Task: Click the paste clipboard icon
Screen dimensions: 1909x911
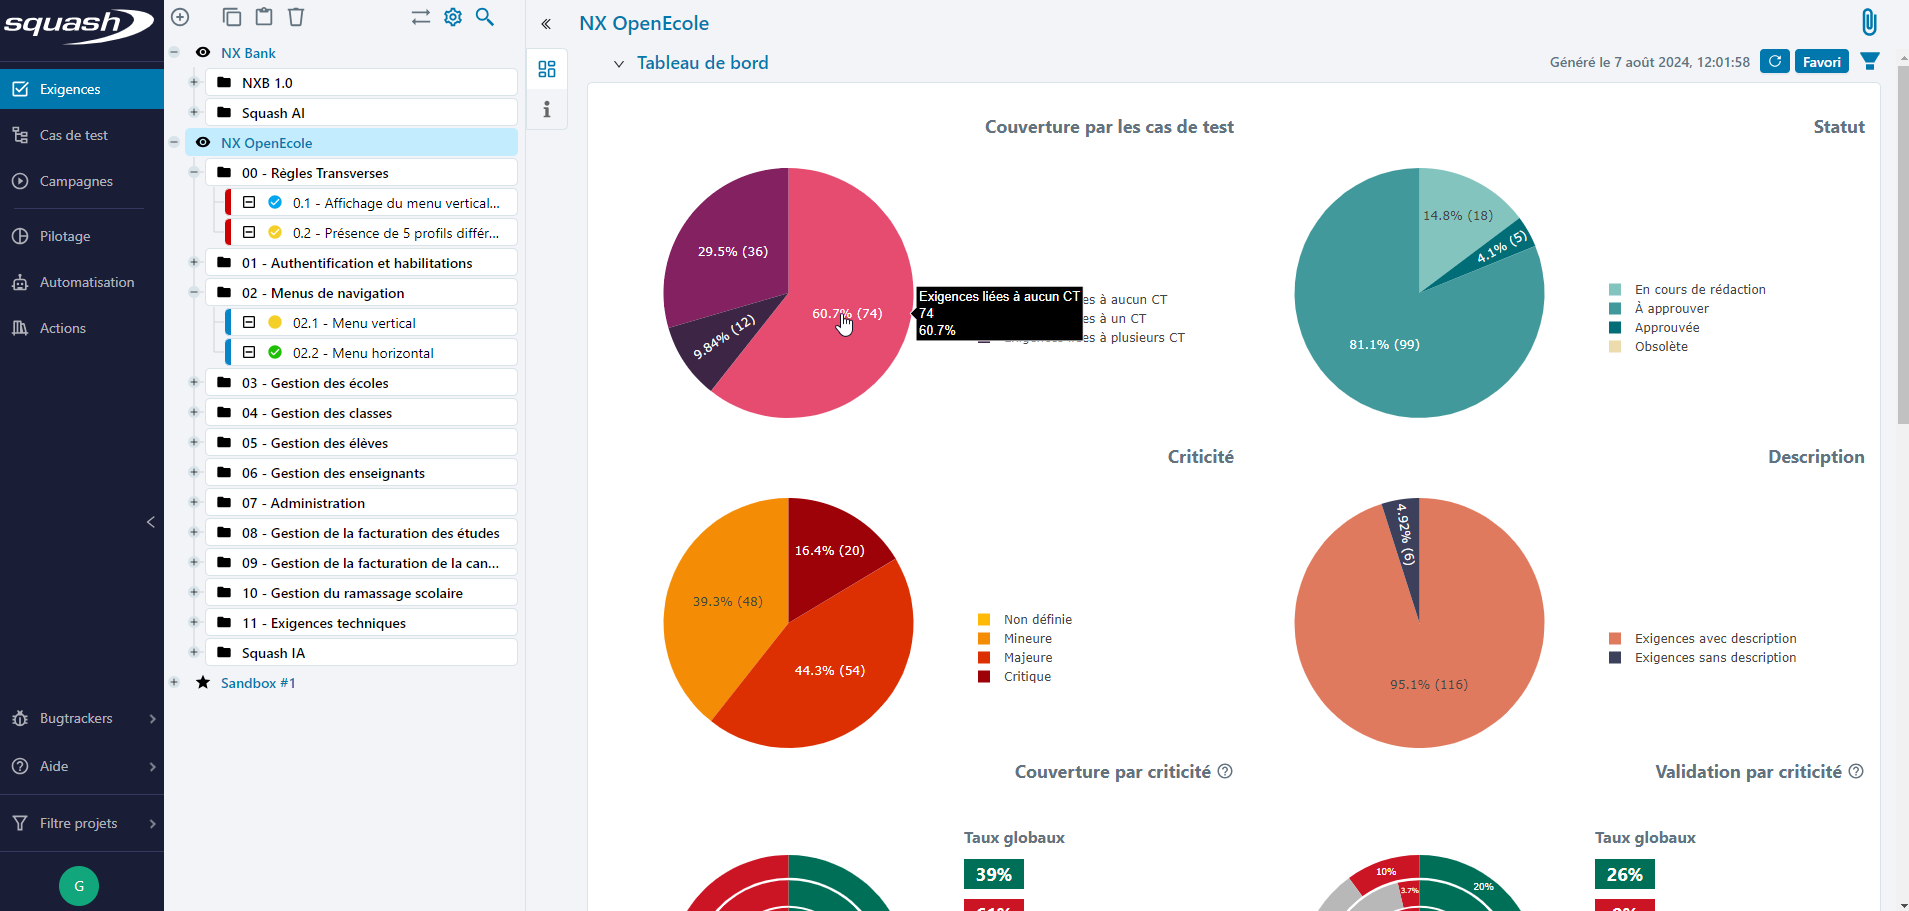Action: point(264,17)
